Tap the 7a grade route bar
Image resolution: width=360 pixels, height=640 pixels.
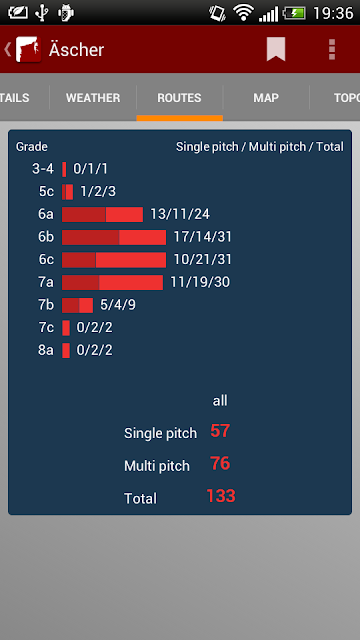(112, 282)
